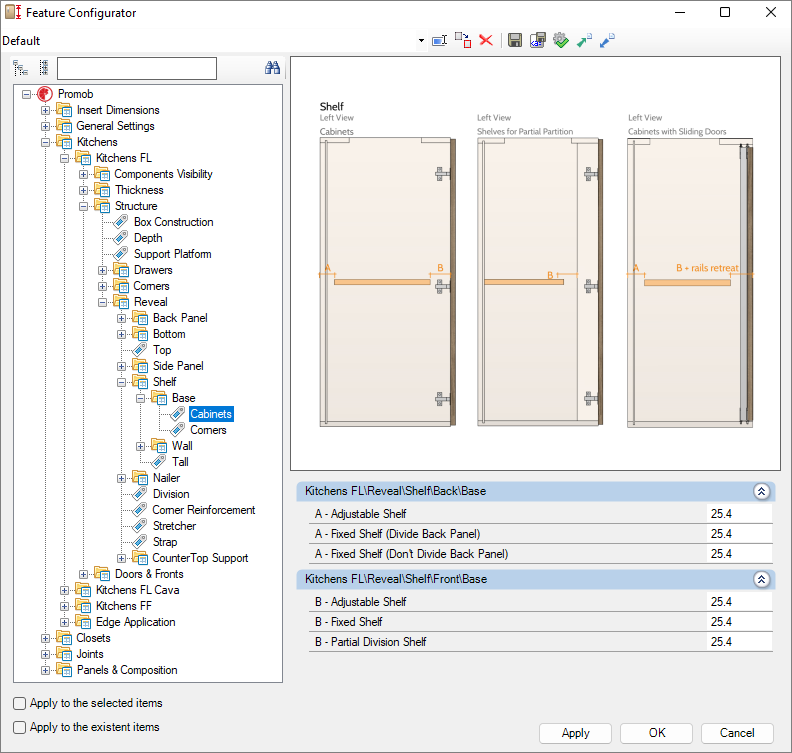This screenshot has height=753, width=792.
Task: Collapse the Reveal node
Action: coord(103,302)
